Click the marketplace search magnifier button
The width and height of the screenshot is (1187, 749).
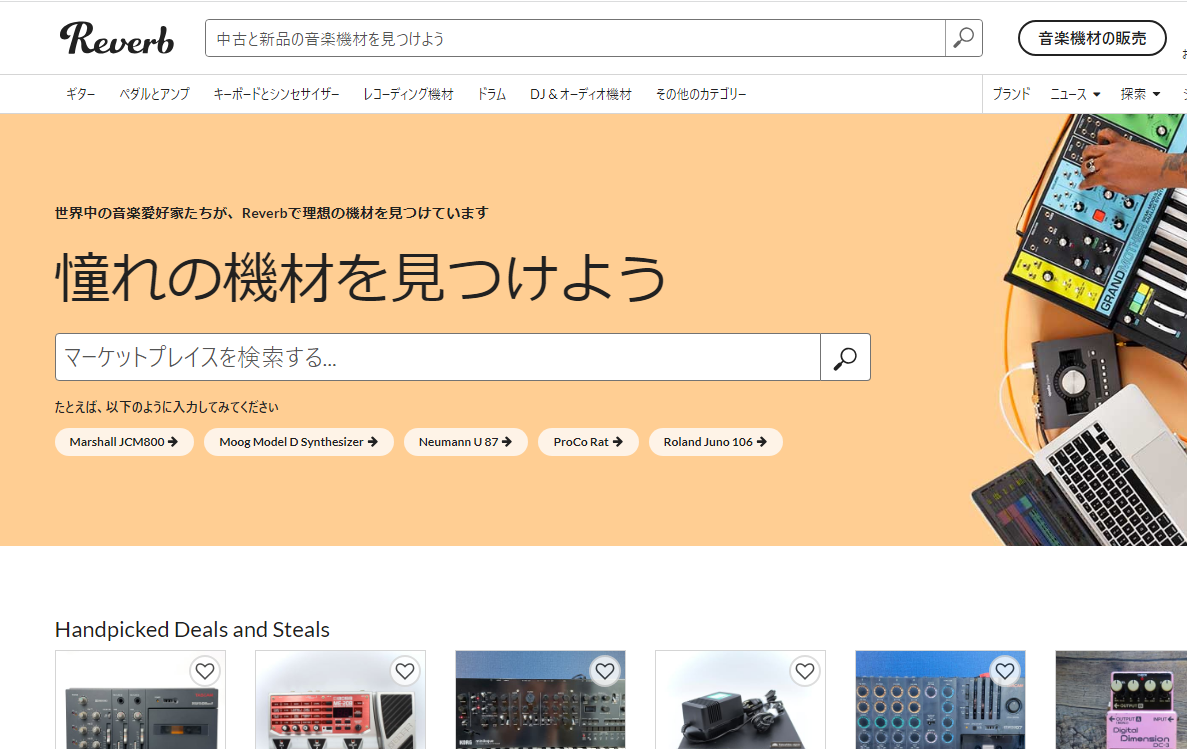point(846,357)
